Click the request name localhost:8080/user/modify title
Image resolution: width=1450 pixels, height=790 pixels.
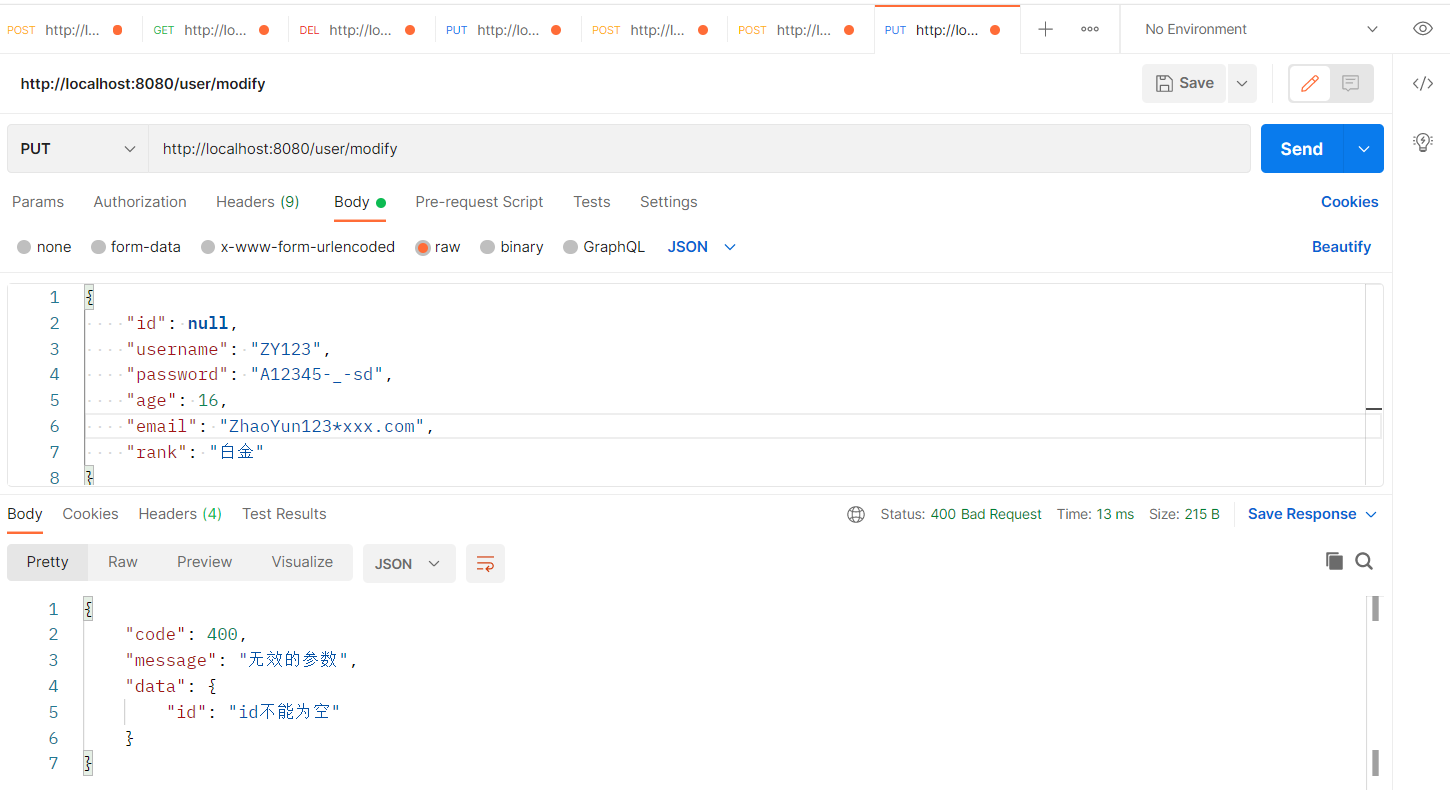point(143,84)
